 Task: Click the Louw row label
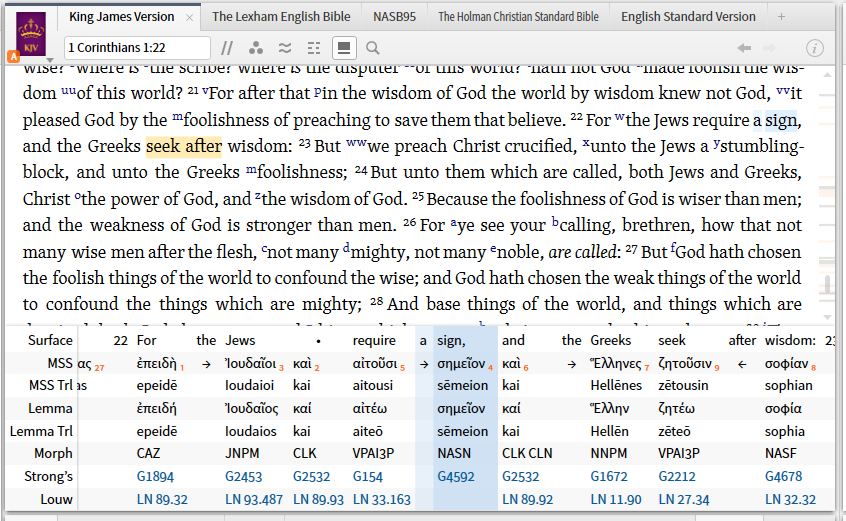pos(57,499)
